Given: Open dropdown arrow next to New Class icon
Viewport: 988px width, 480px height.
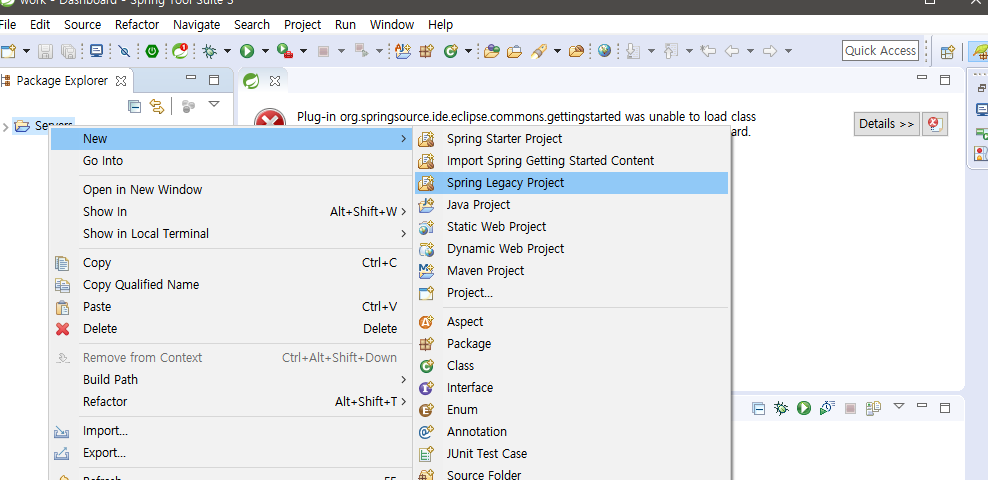Looking at the screenshot, I should tap(468, 51).
